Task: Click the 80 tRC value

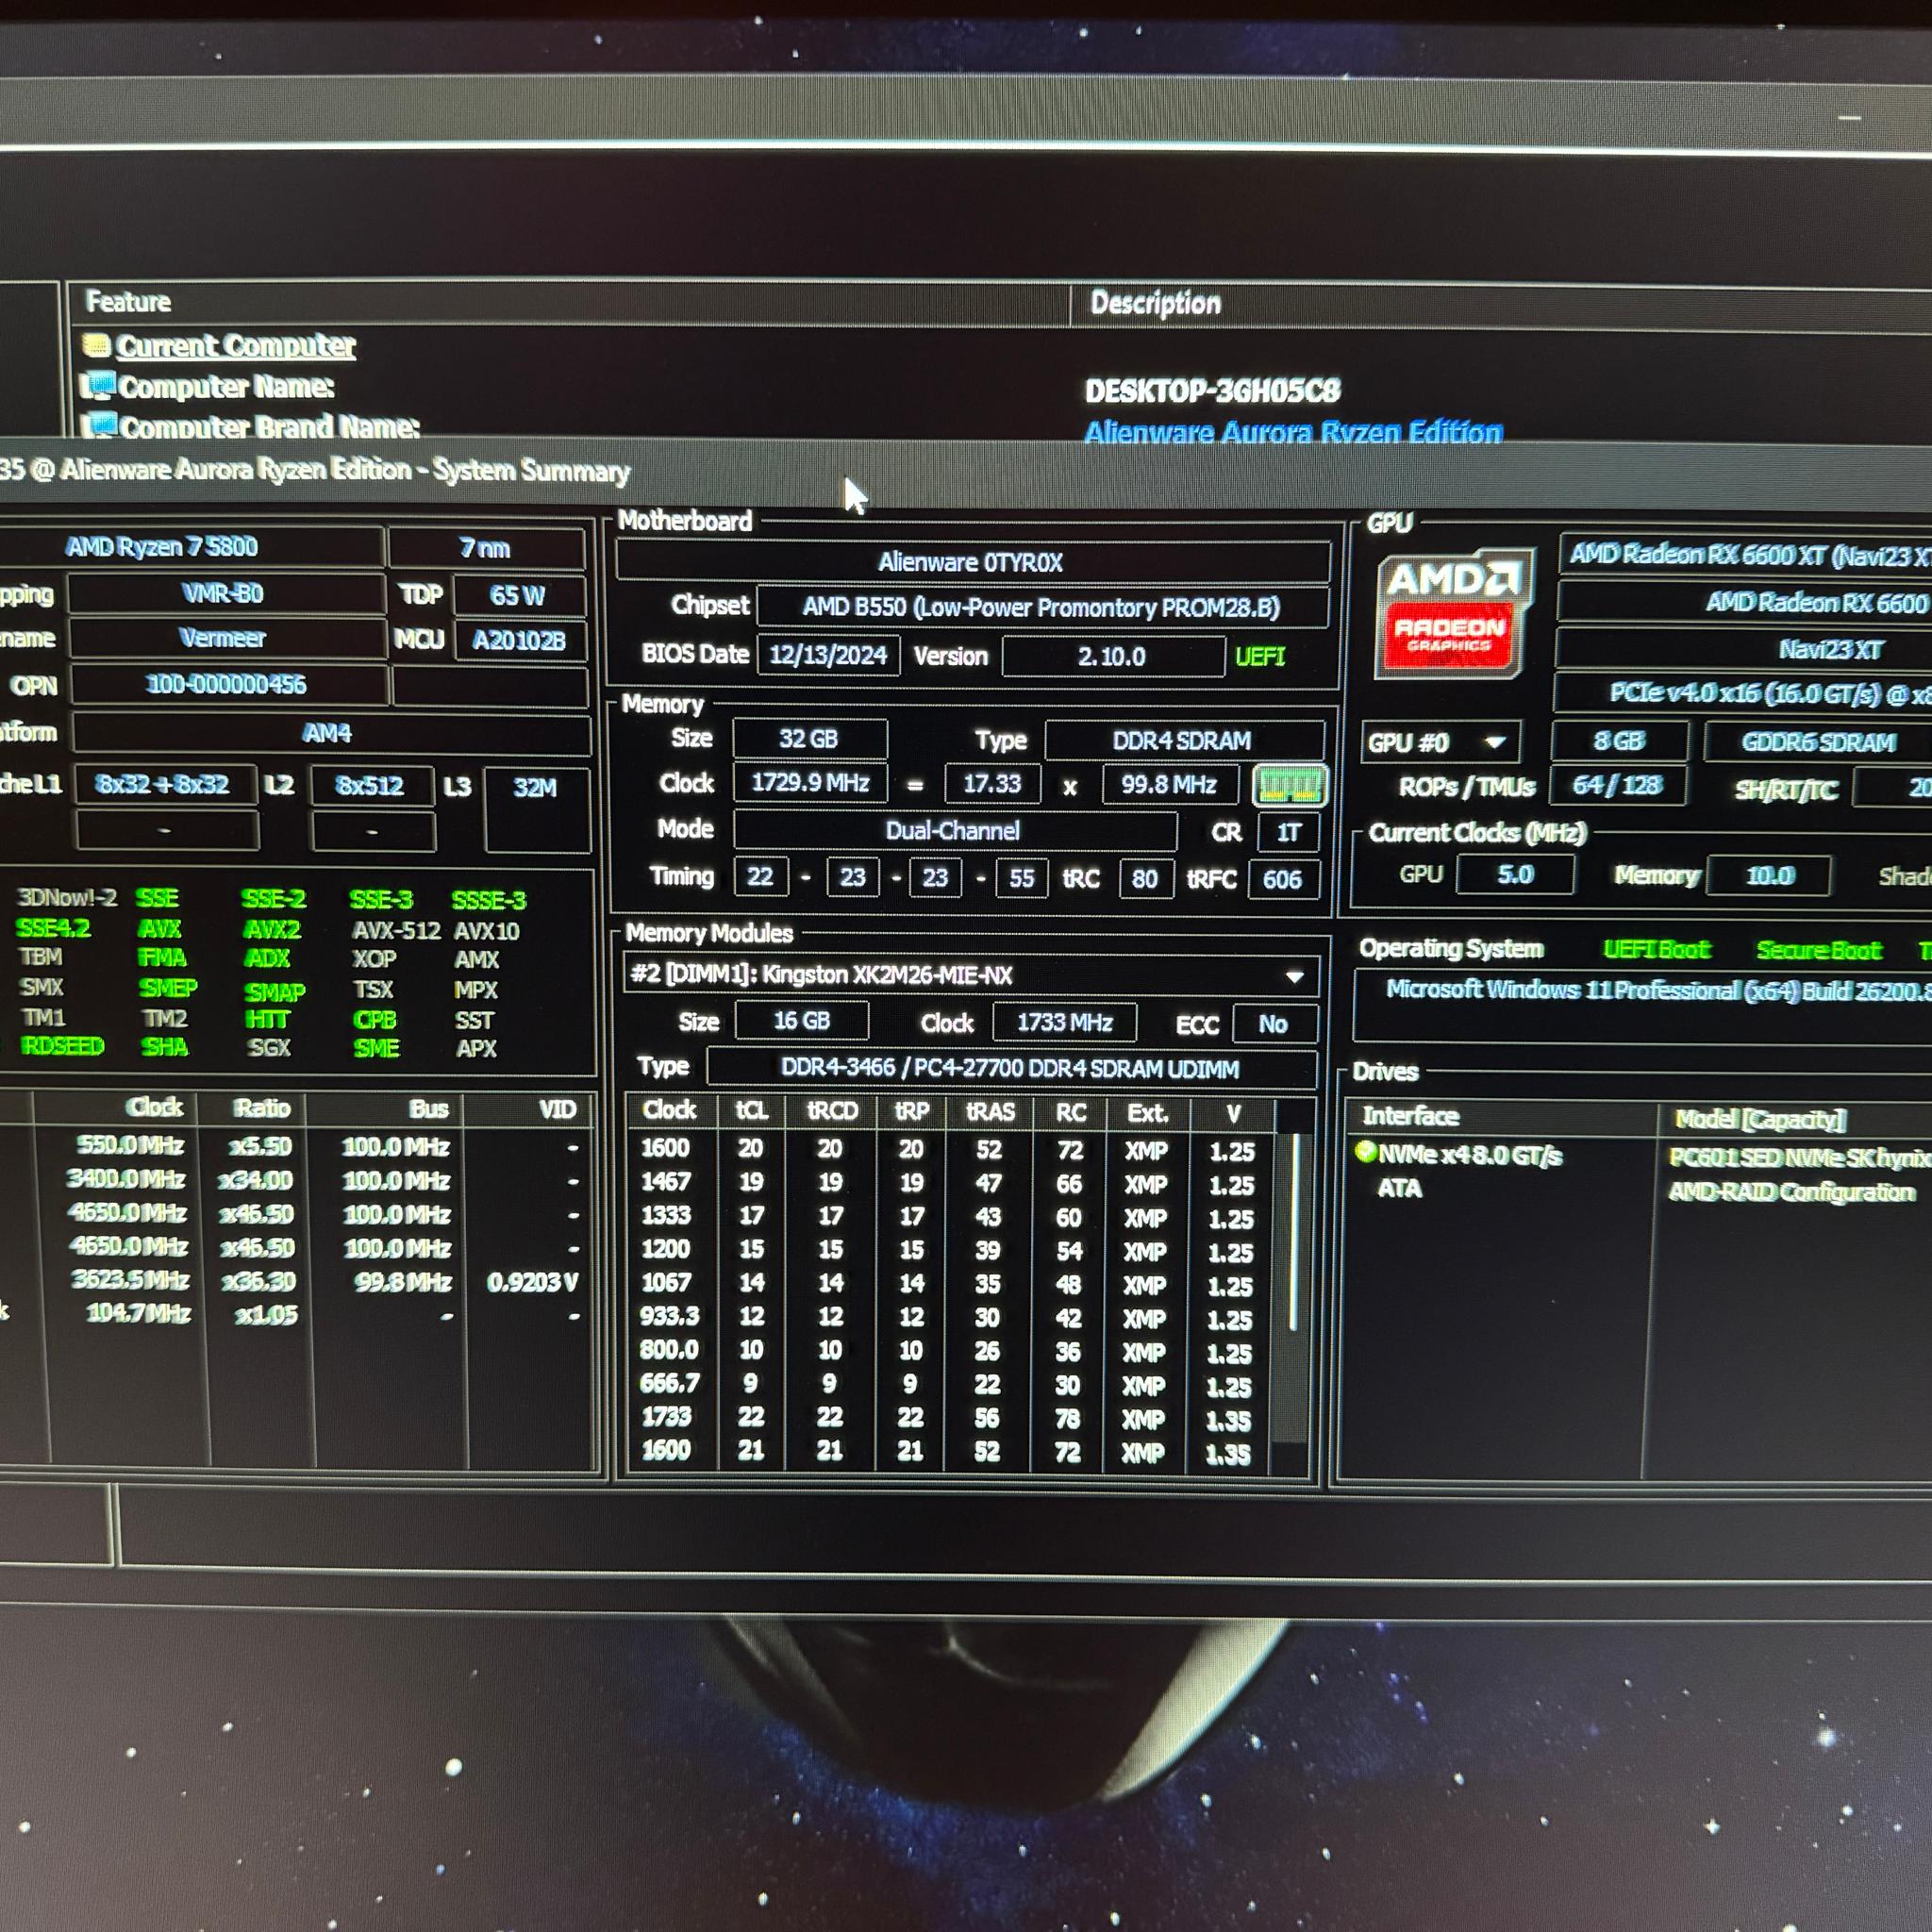Action: (x=1146, y=880)
